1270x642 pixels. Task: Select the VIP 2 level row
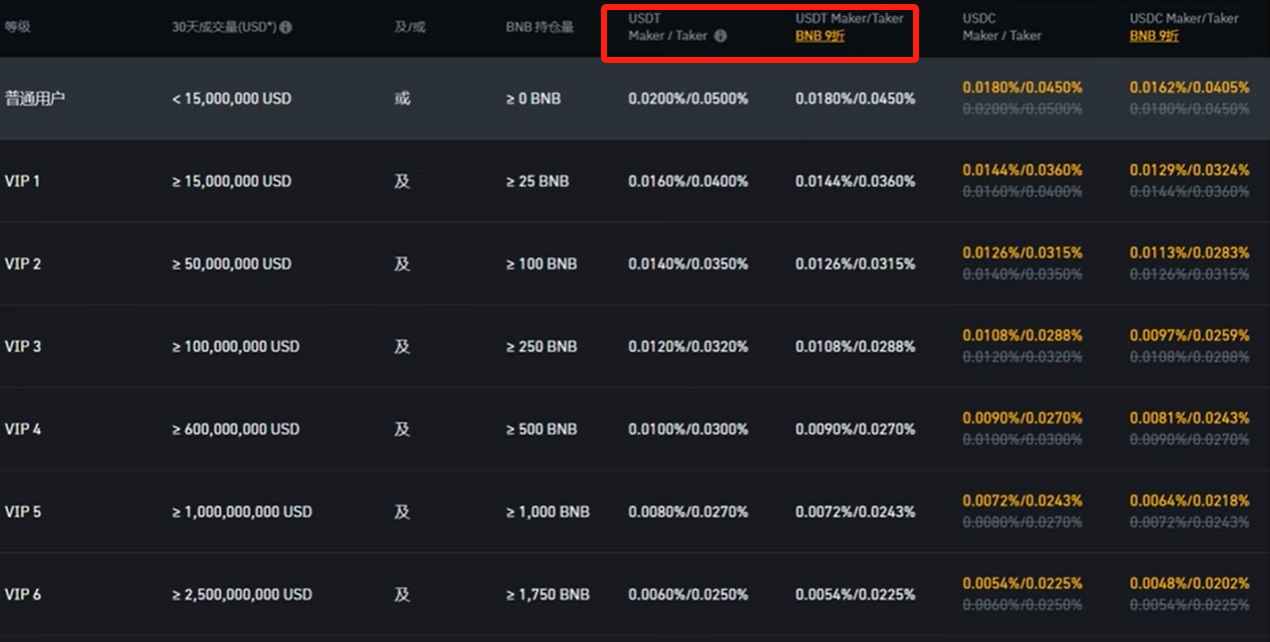(x=23, y=264)
